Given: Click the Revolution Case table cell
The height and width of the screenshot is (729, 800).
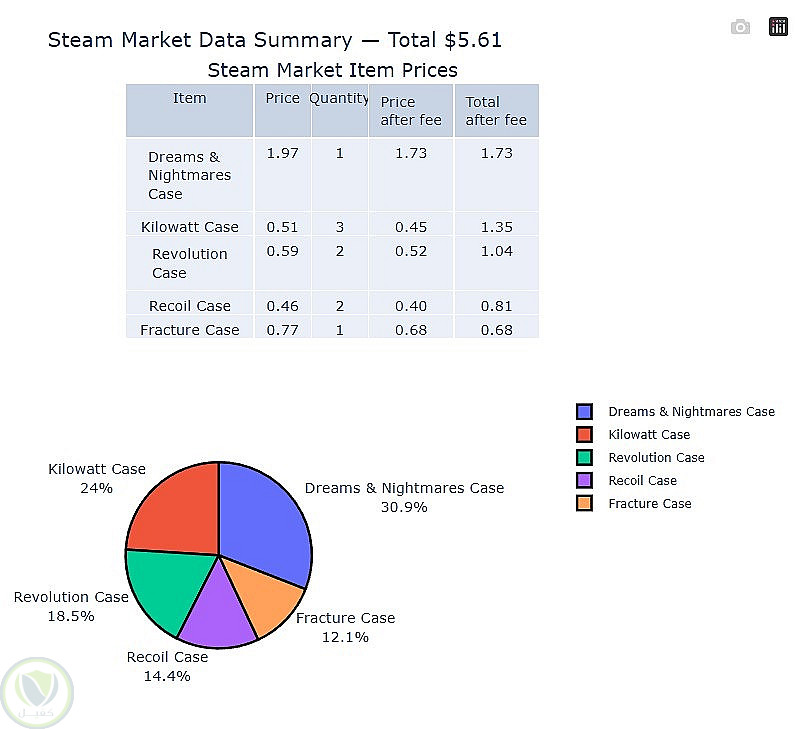Looking at the screenshot, I should (189, 263).
